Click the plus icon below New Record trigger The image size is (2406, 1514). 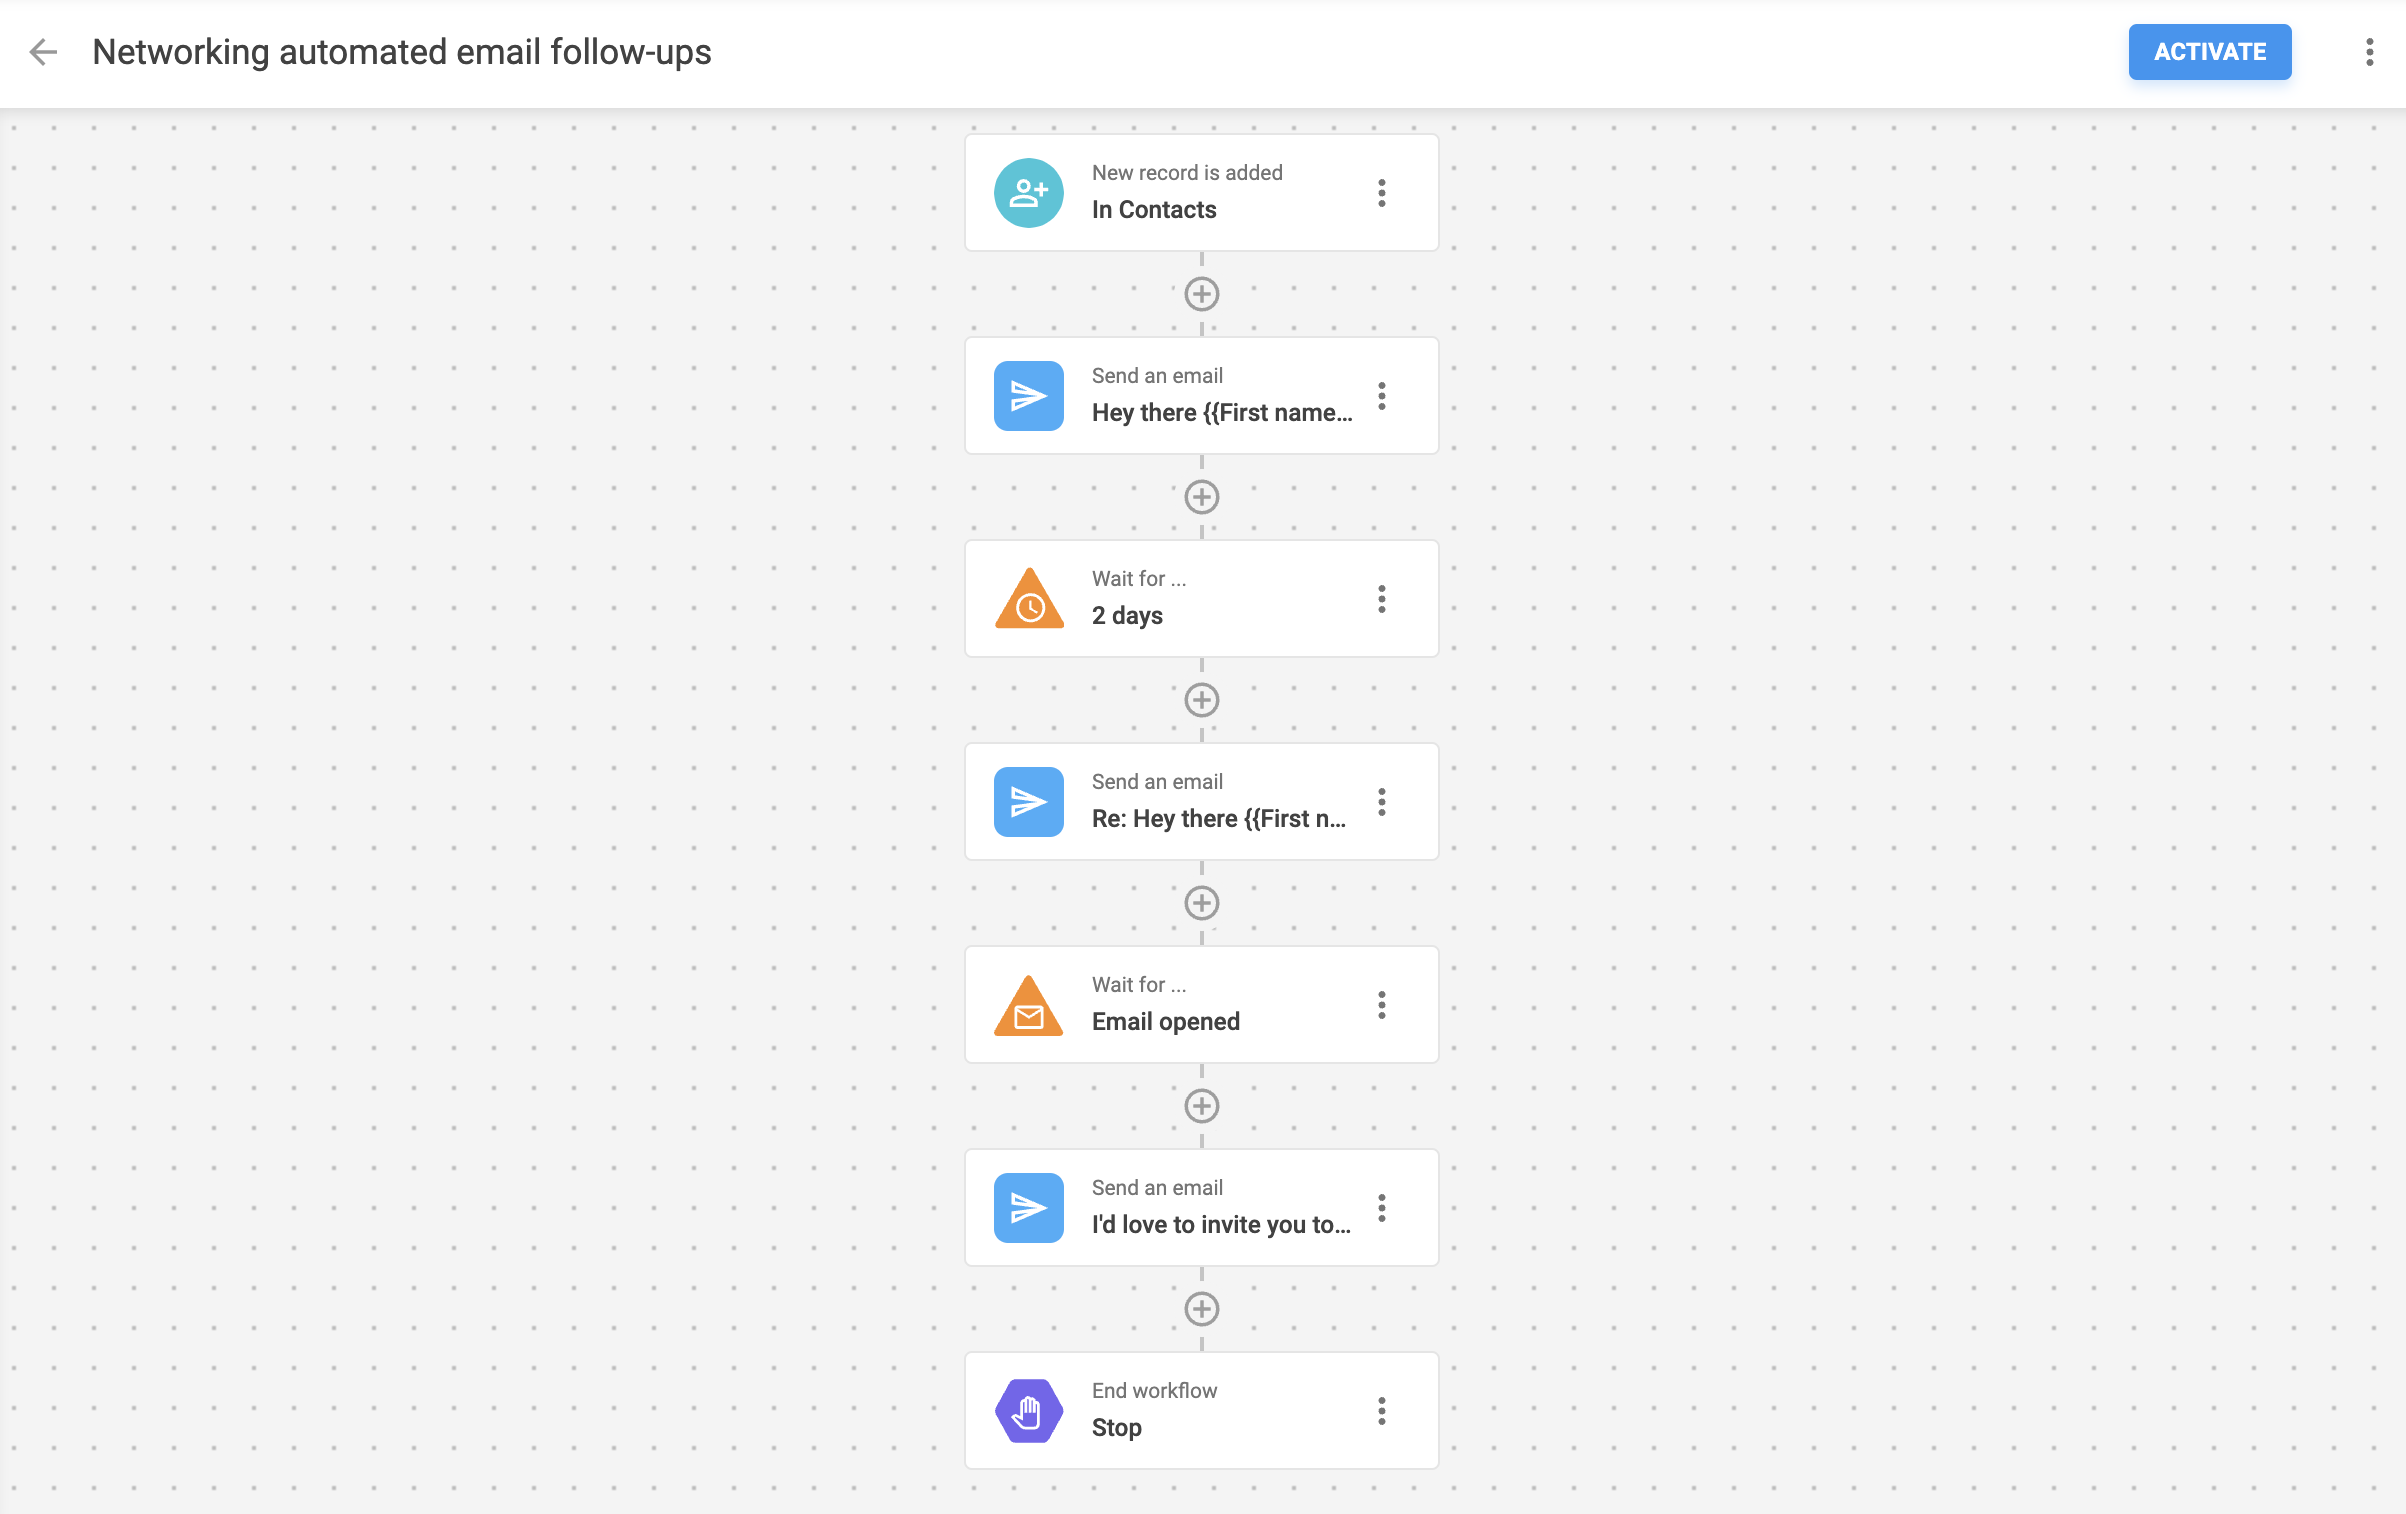1201,295
